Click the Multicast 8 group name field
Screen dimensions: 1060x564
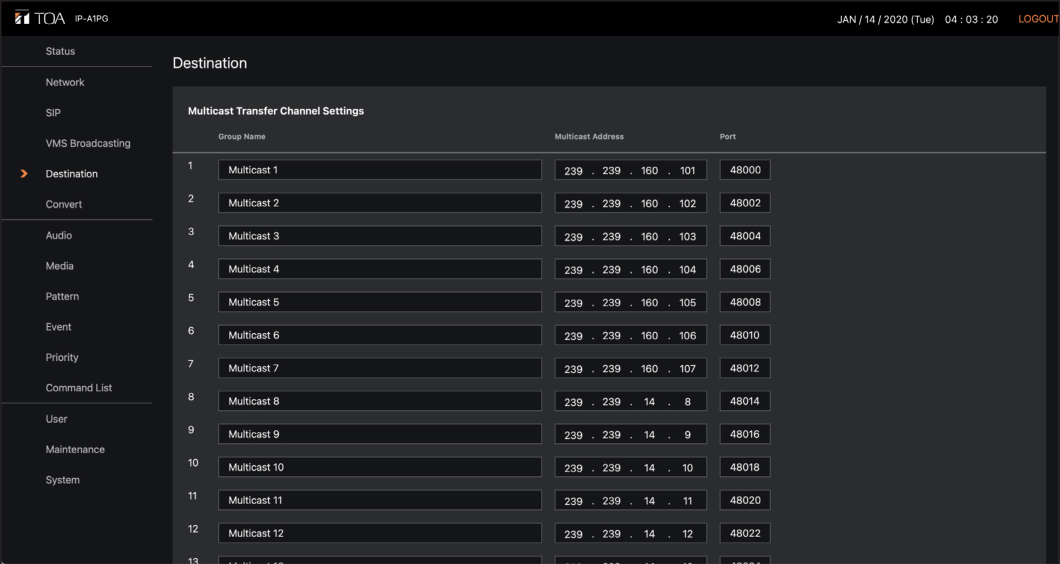click(x=380, y=401)
